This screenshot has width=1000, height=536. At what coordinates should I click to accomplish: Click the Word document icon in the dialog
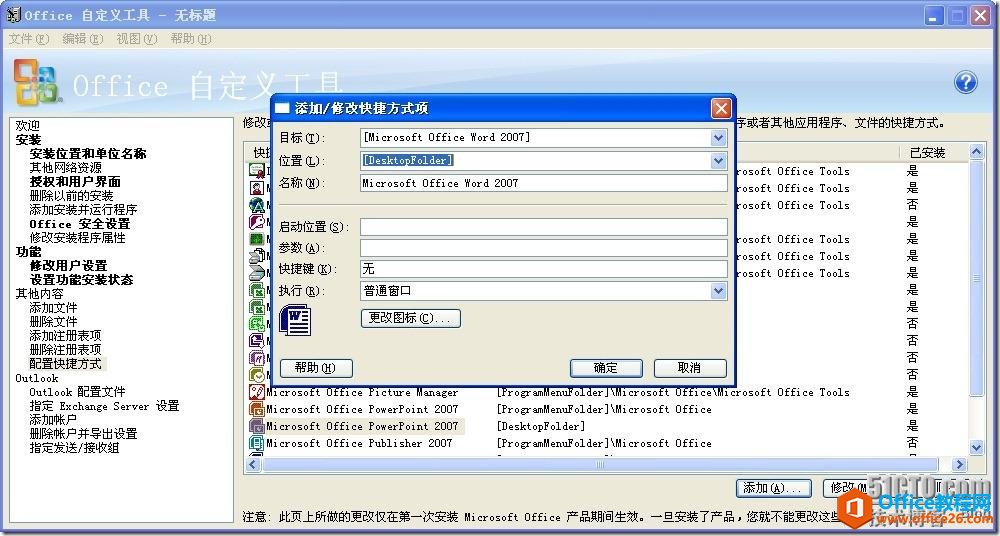coord(295,320)
